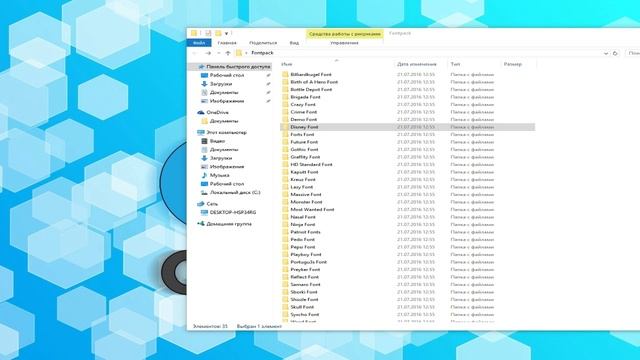Viewport: 640px width, 360px height.
Task: Select the Brigade Font folder
Action: click(305, 97)
